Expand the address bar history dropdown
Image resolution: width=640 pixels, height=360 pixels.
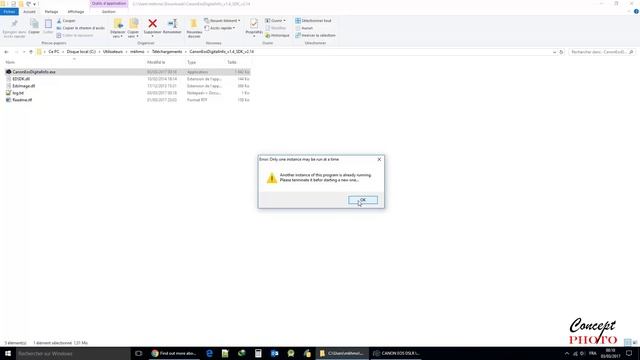pos(554,52)
